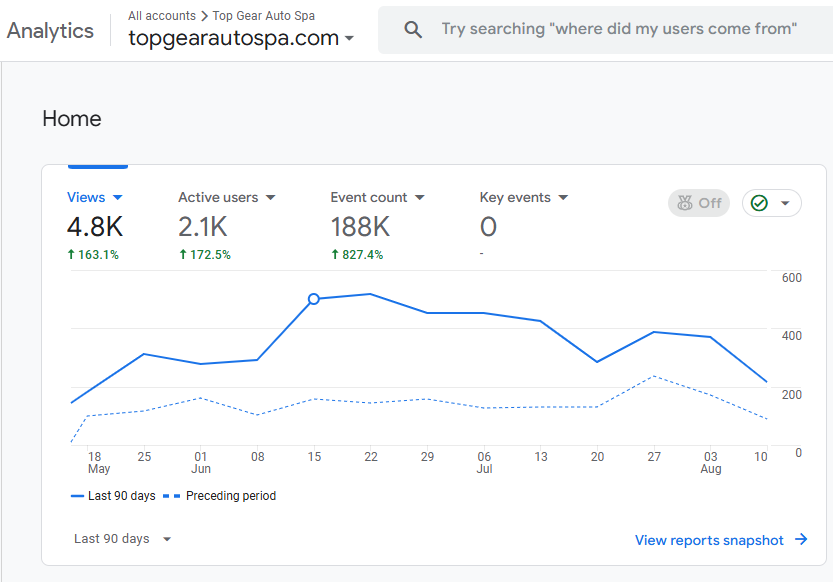Focus the Try searching input field
The image size is (833, 582).
click(x=619, y=30)
